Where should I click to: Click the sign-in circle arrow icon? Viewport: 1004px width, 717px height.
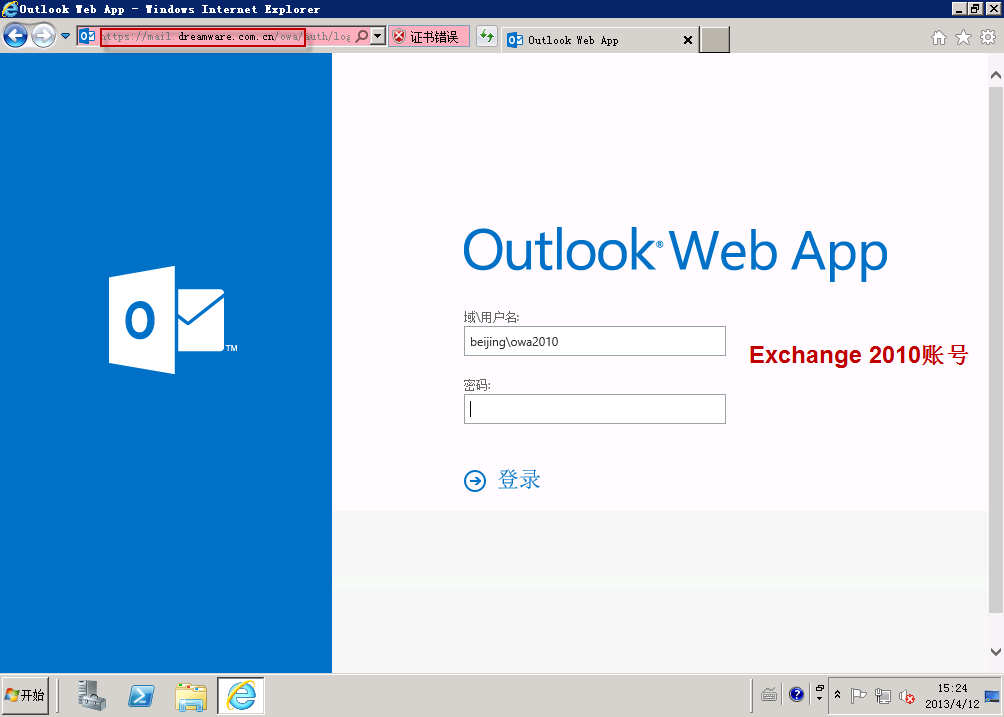pos(475,481)
